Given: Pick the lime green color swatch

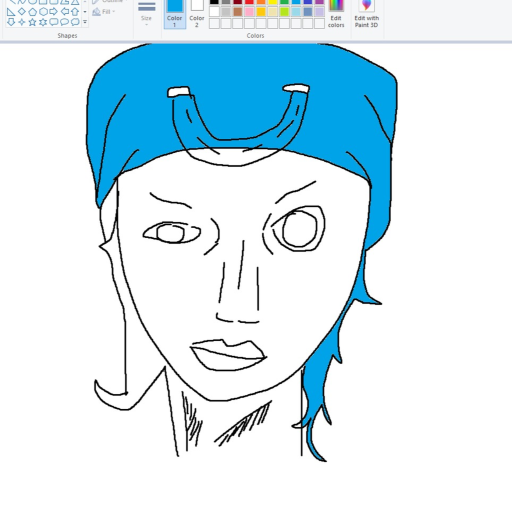Looking at the screenshot, I should (284, 12).
